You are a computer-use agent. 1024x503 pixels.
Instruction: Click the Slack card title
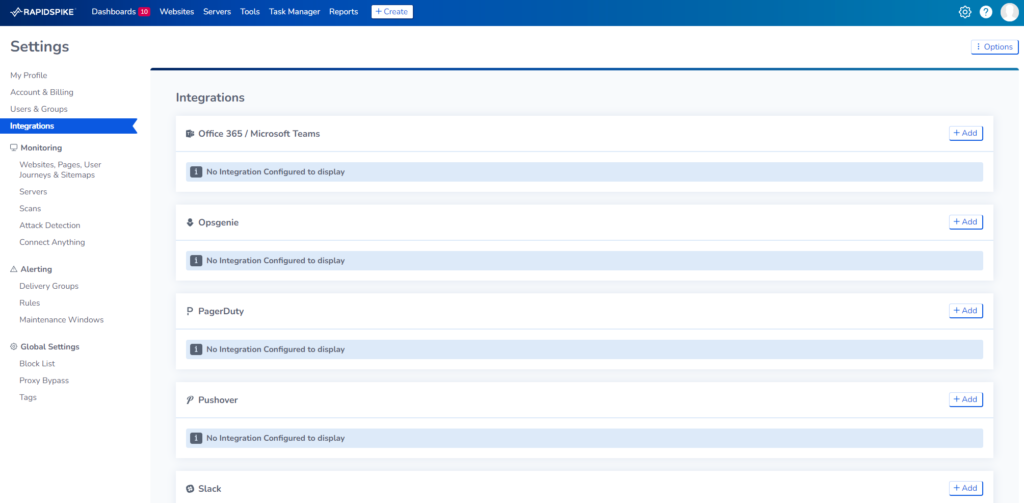click(210, 489)
